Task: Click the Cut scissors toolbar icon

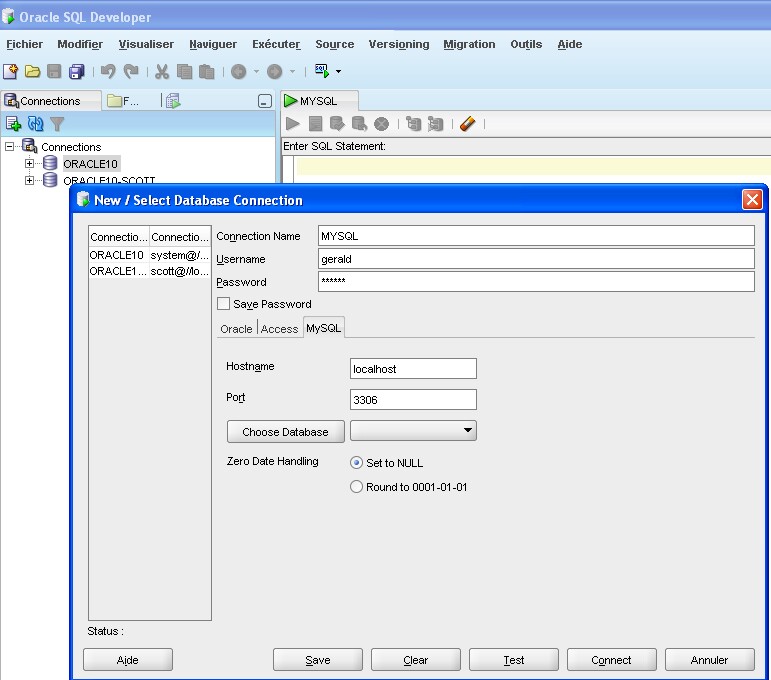Action: pos(161,71)
